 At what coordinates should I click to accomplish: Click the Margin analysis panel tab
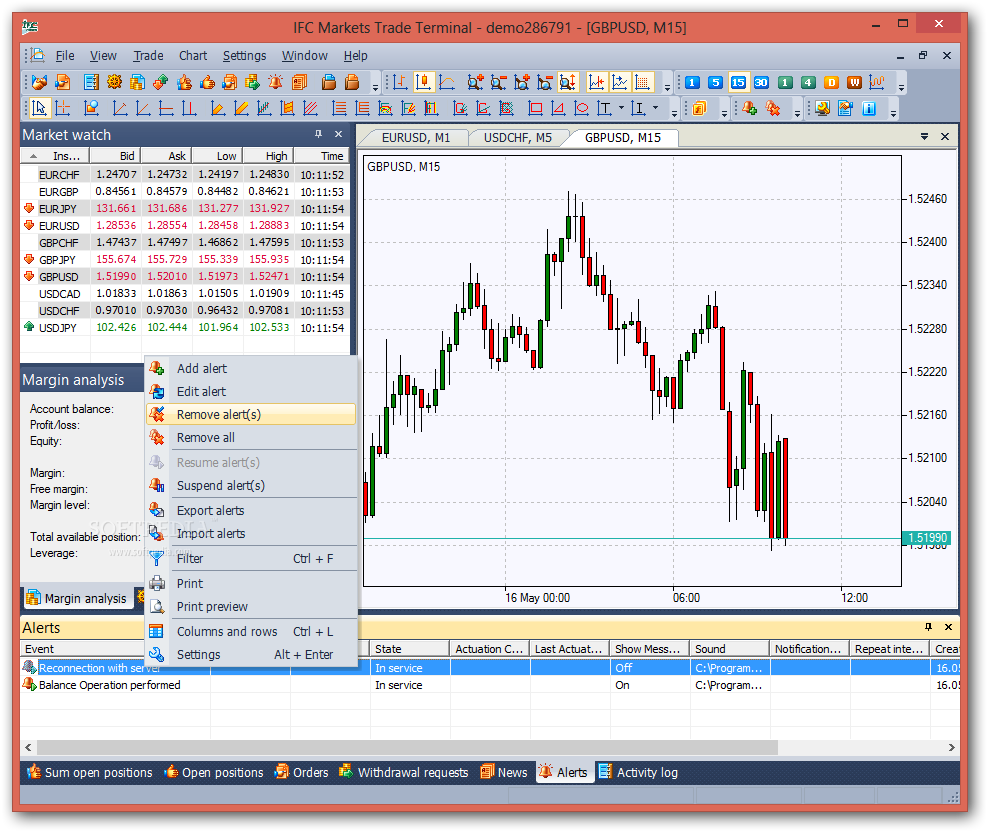[x=76, y=598]
